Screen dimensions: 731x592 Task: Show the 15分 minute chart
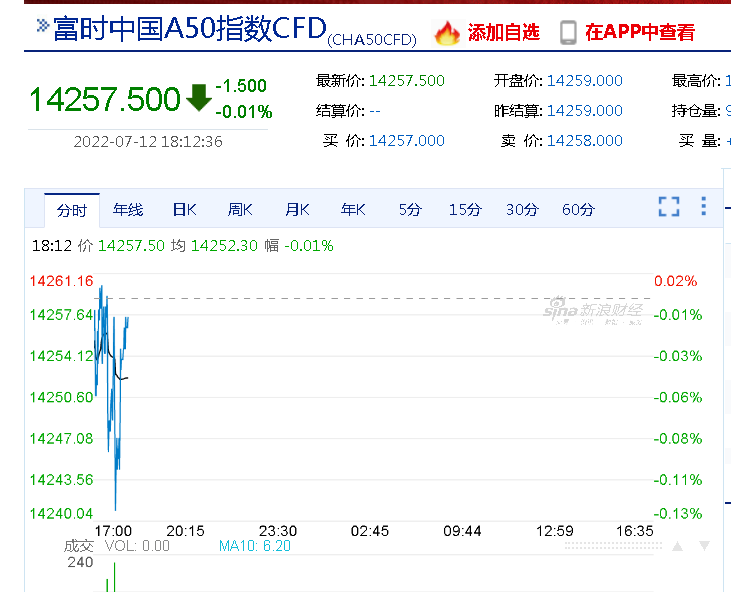point(465,210)
